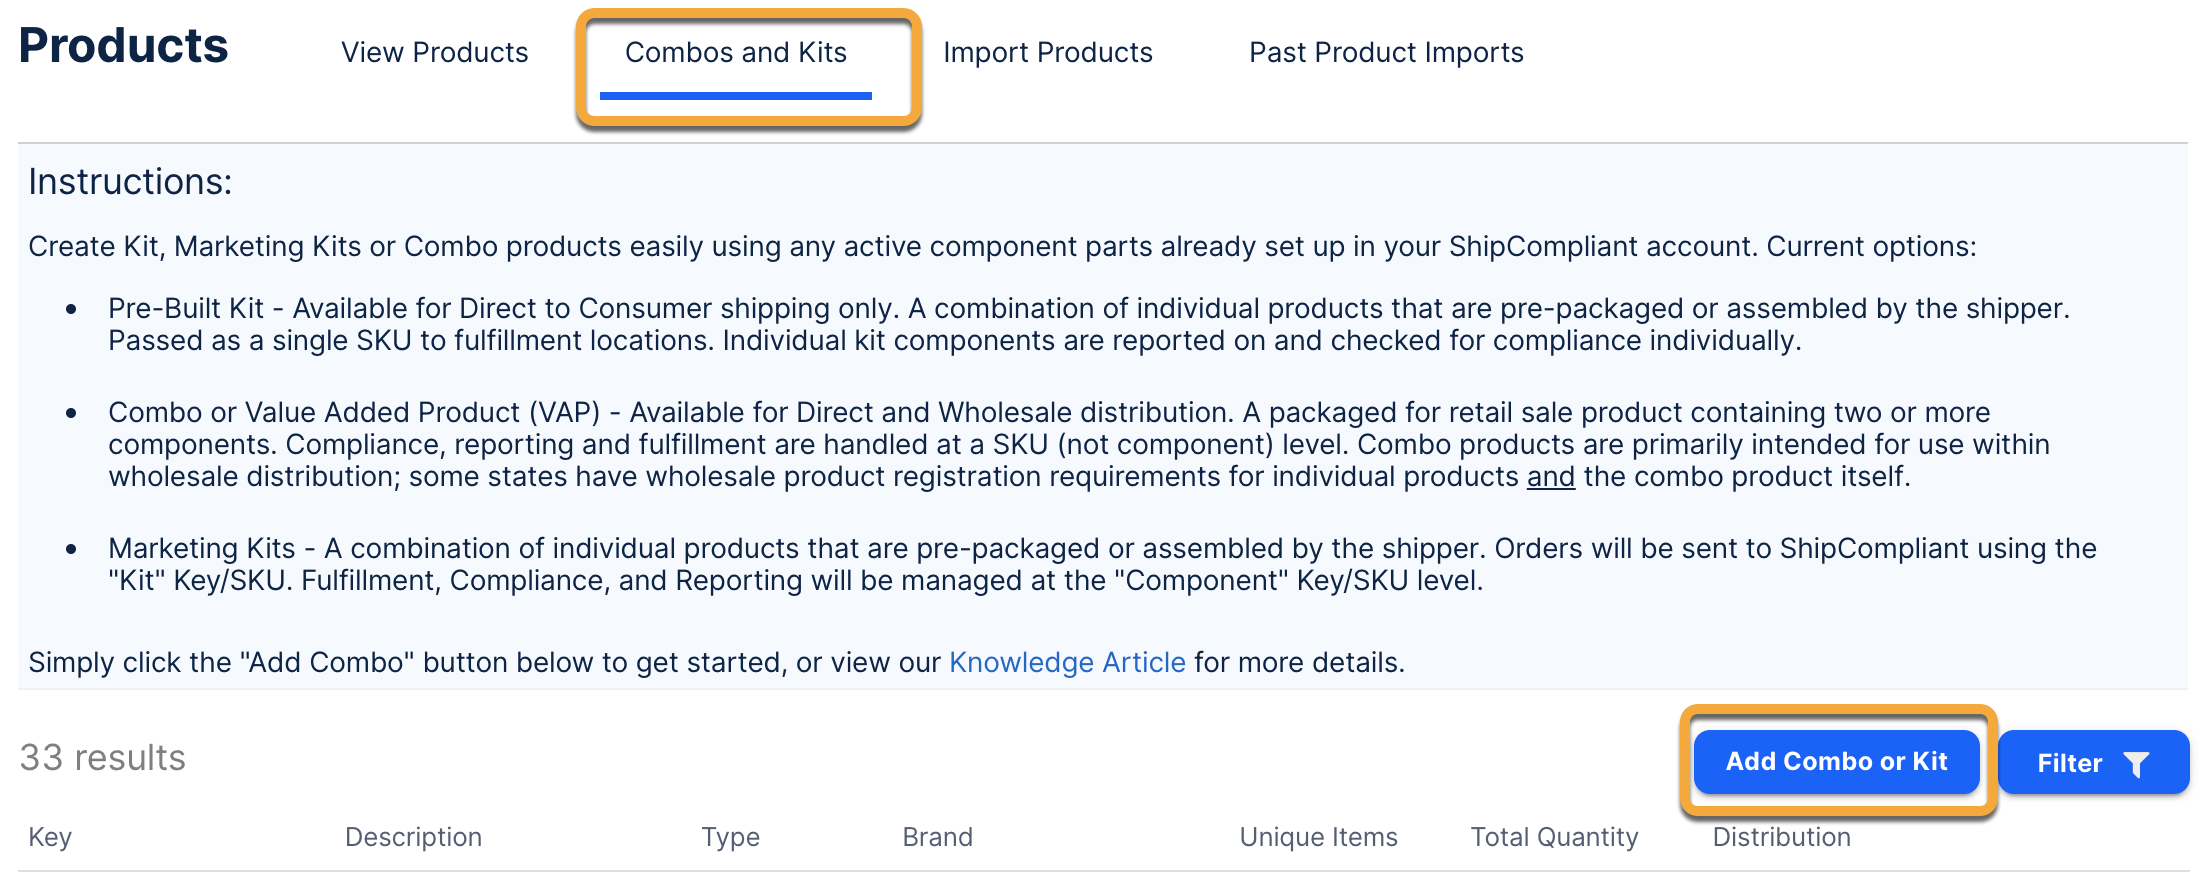
Task: Switch to the Import Products tab
Action: tap(1047, 53)
